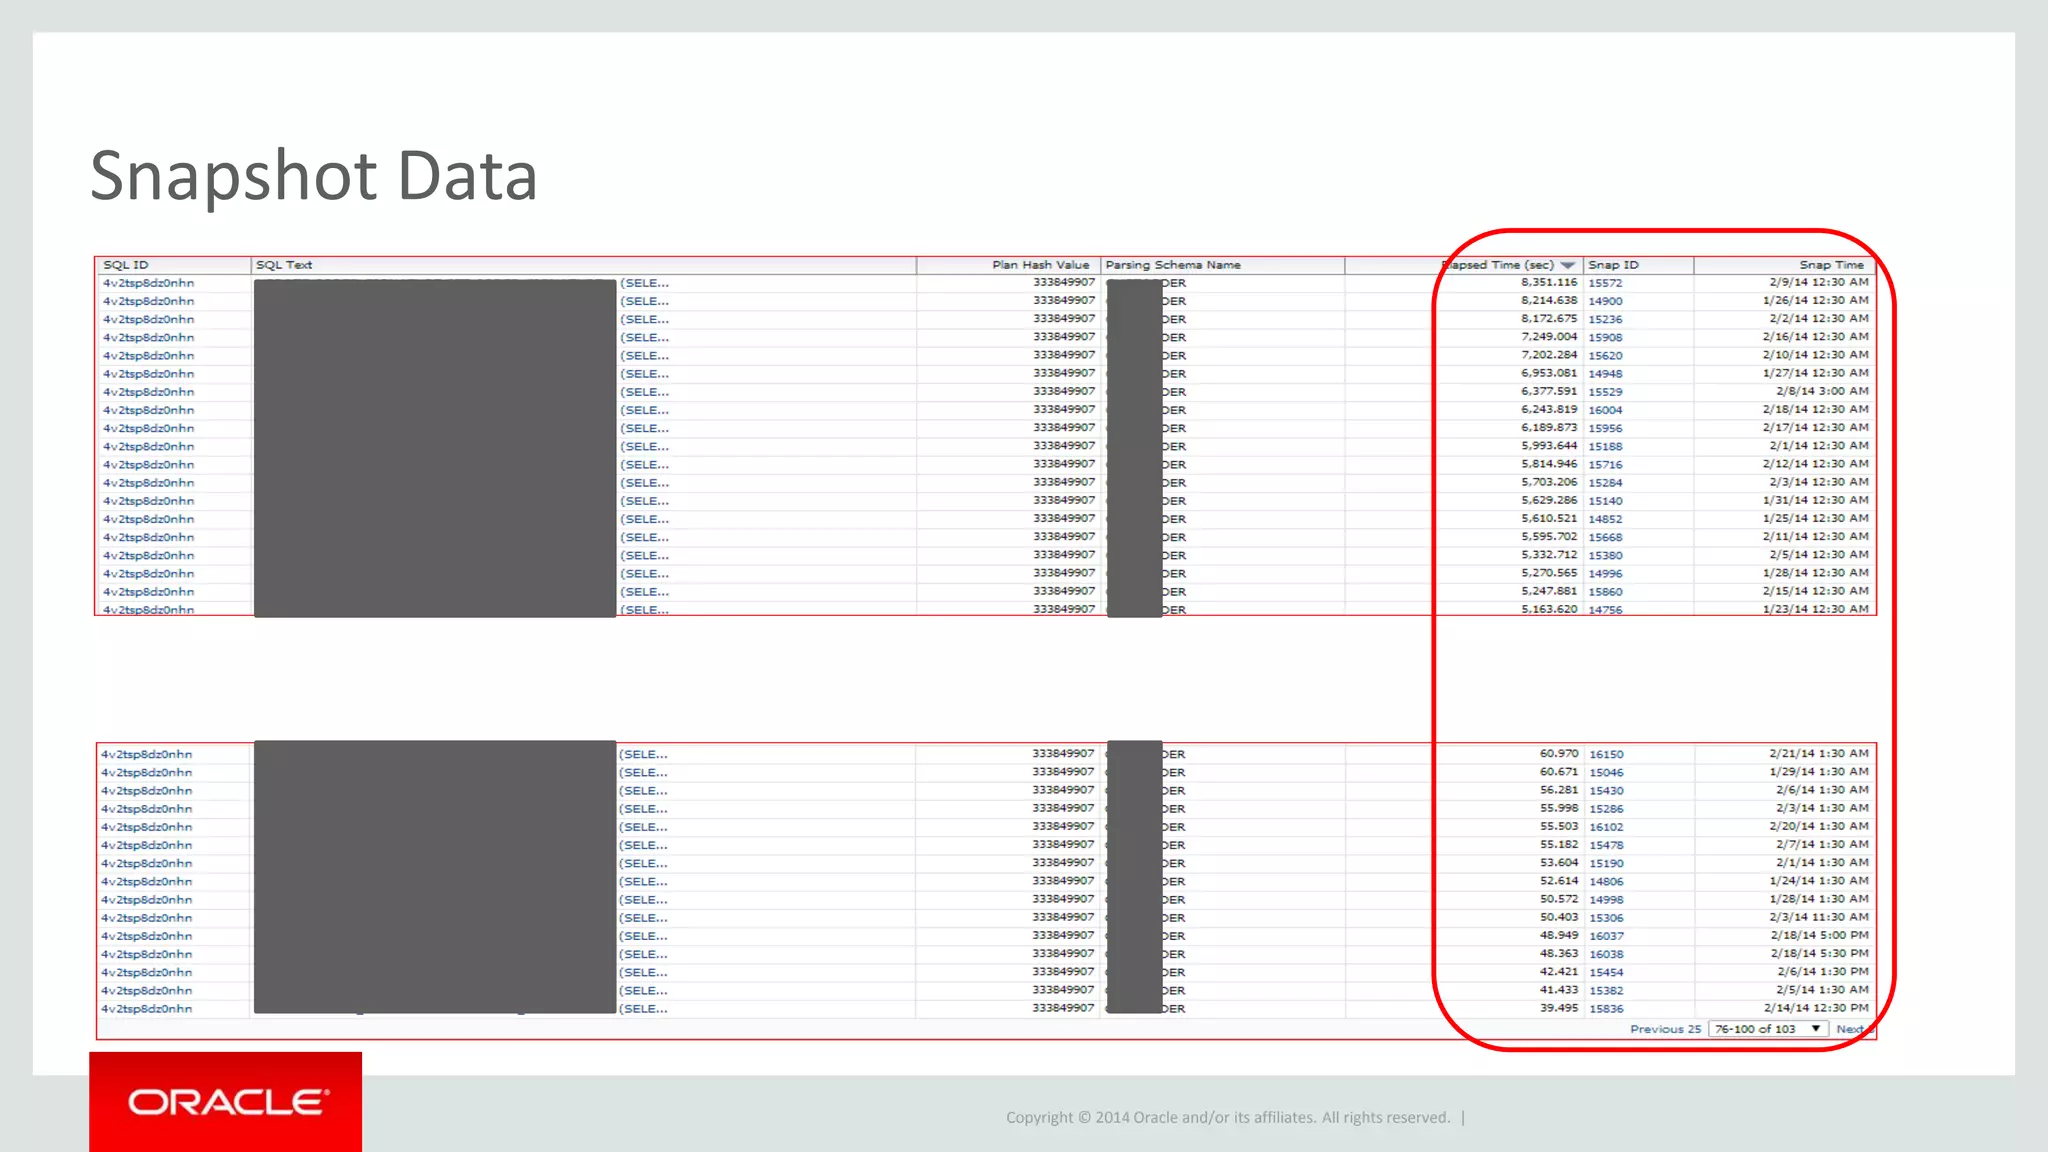This screenshot has height=1152, width=2048.
Task: Open Snap ID 14806 link
Action: click(1606, 882)
